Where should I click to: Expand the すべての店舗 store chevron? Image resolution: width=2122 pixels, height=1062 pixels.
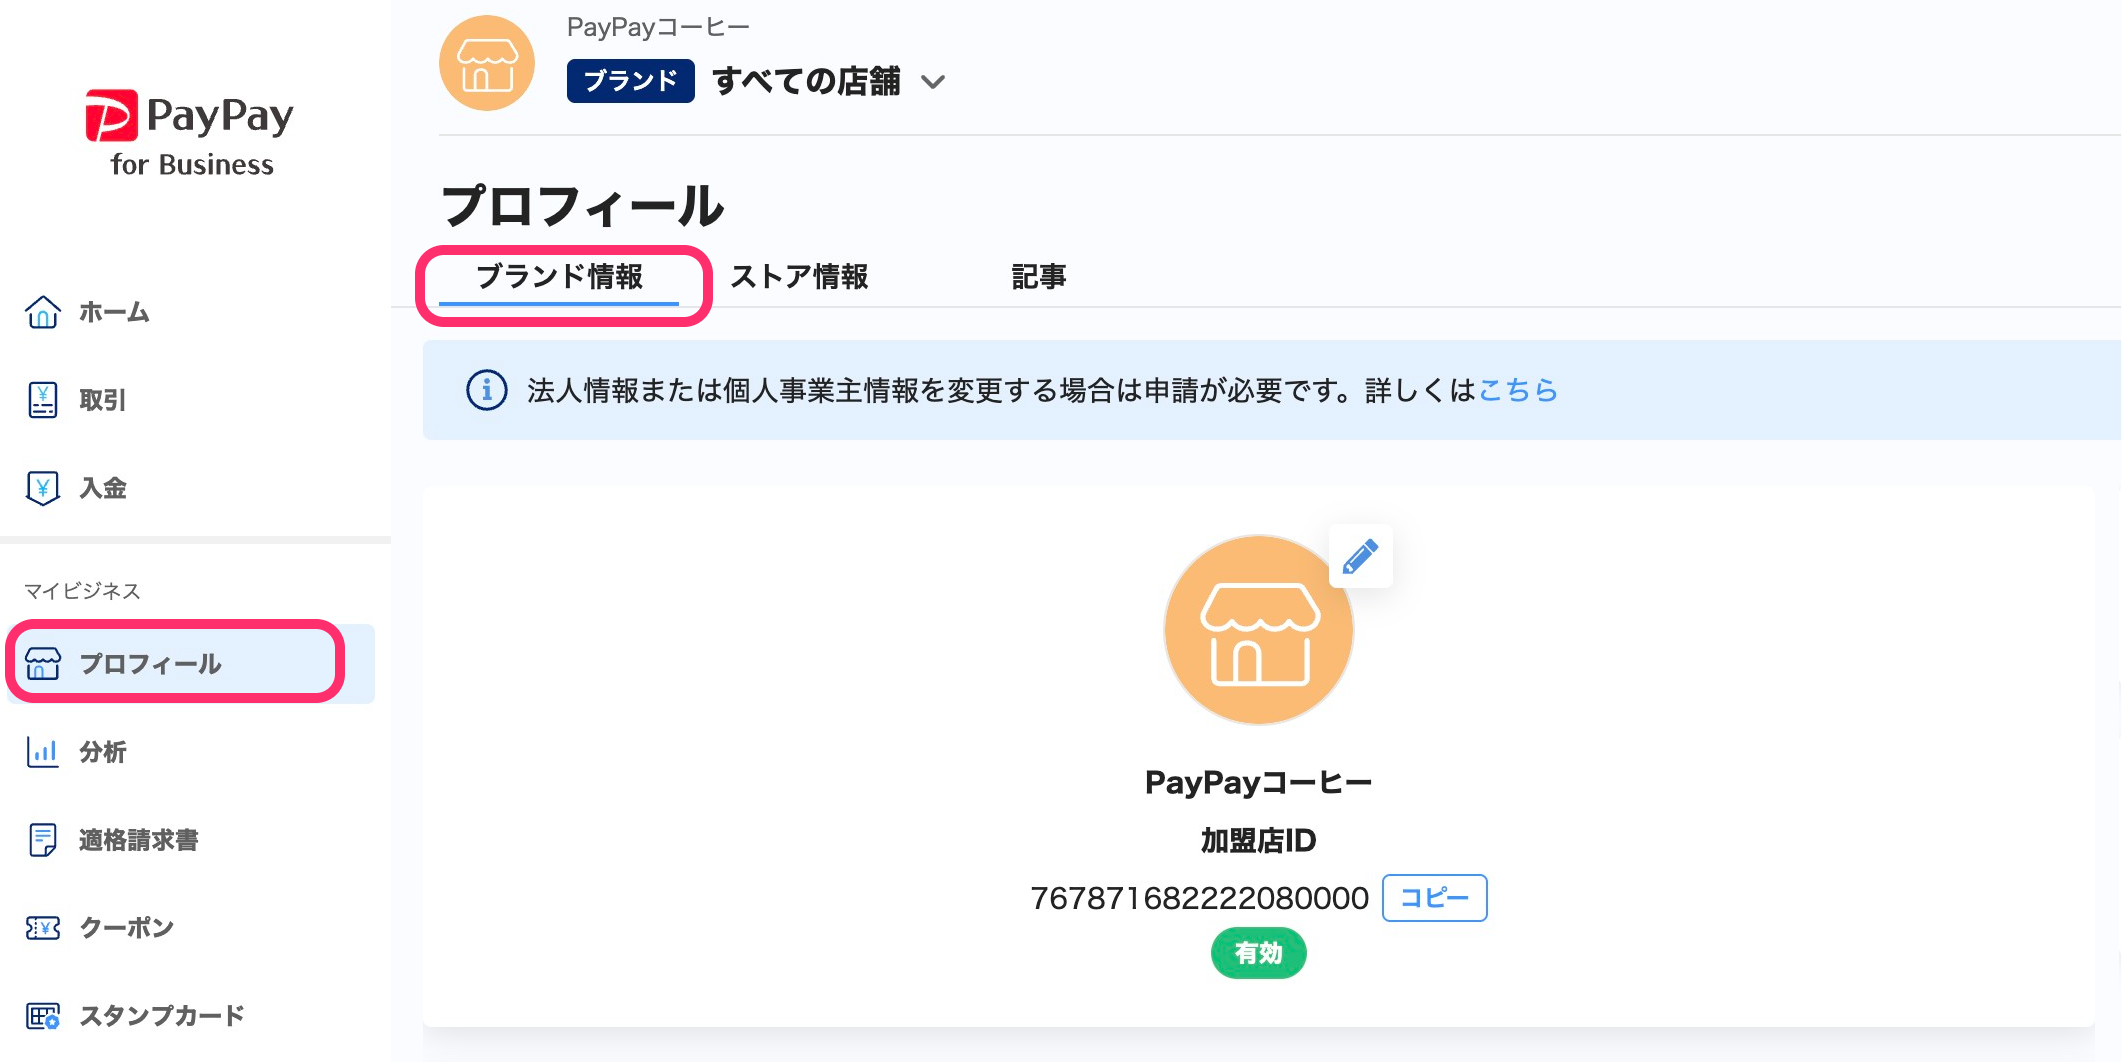[x=933, y=82]
